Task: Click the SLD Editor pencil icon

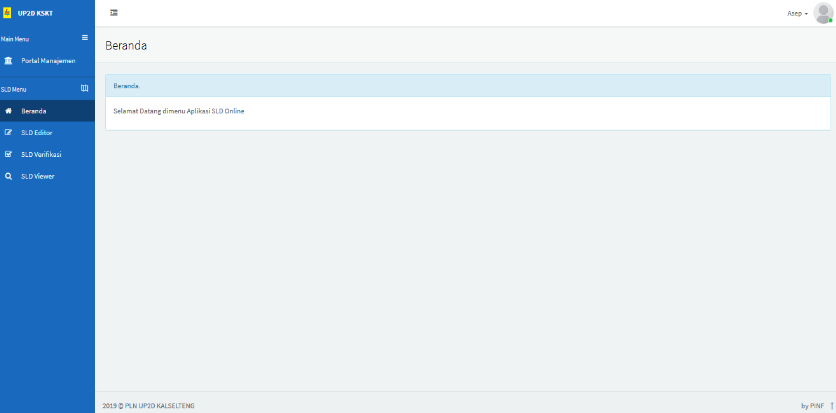Action: click(x=8, y=132)
